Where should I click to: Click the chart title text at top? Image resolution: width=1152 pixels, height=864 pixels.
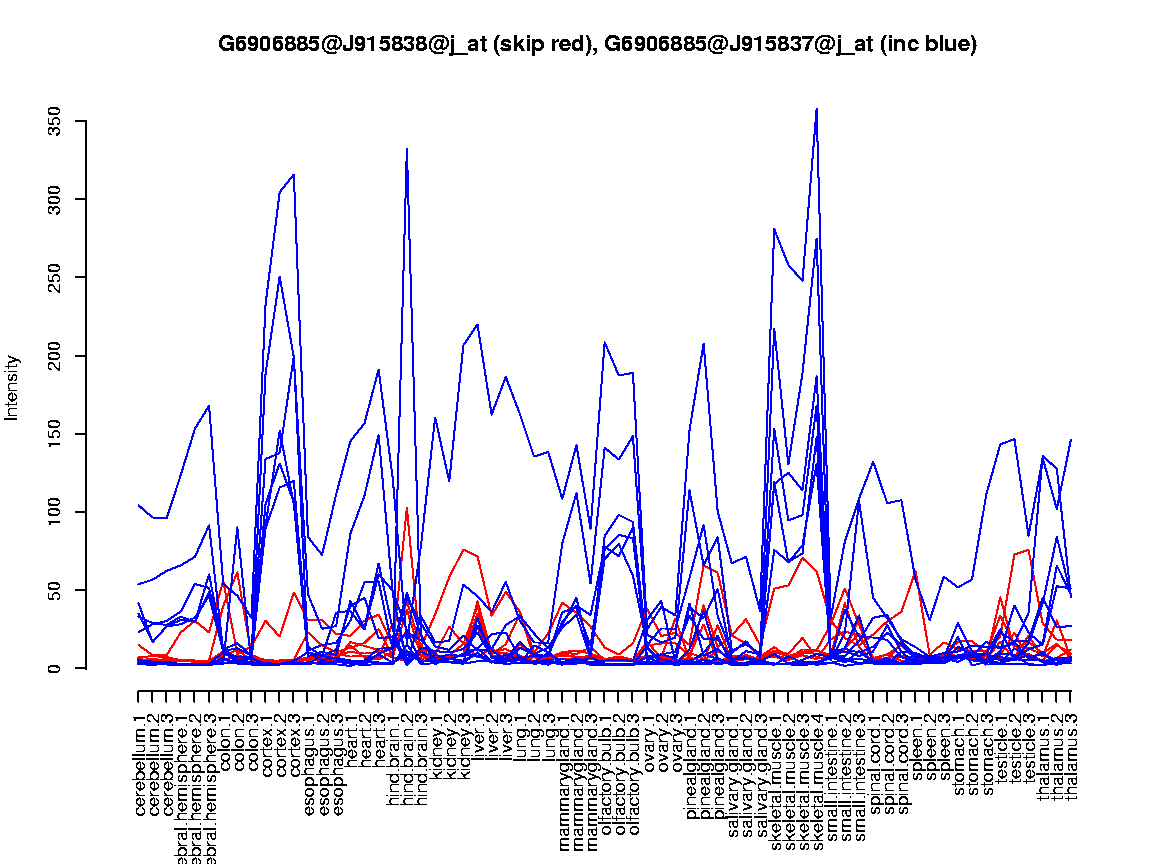tap(597, 44)
